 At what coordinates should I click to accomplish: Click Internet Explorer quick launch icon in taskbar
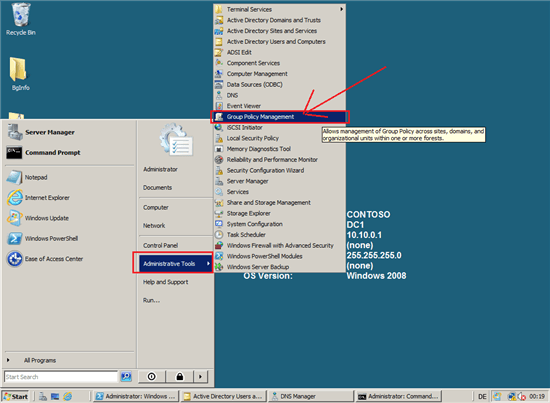tap(67, 396)
